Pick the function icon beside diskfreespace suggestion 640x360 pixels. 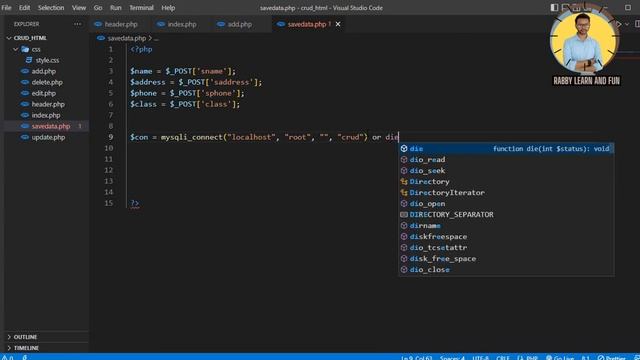(404, 237)
